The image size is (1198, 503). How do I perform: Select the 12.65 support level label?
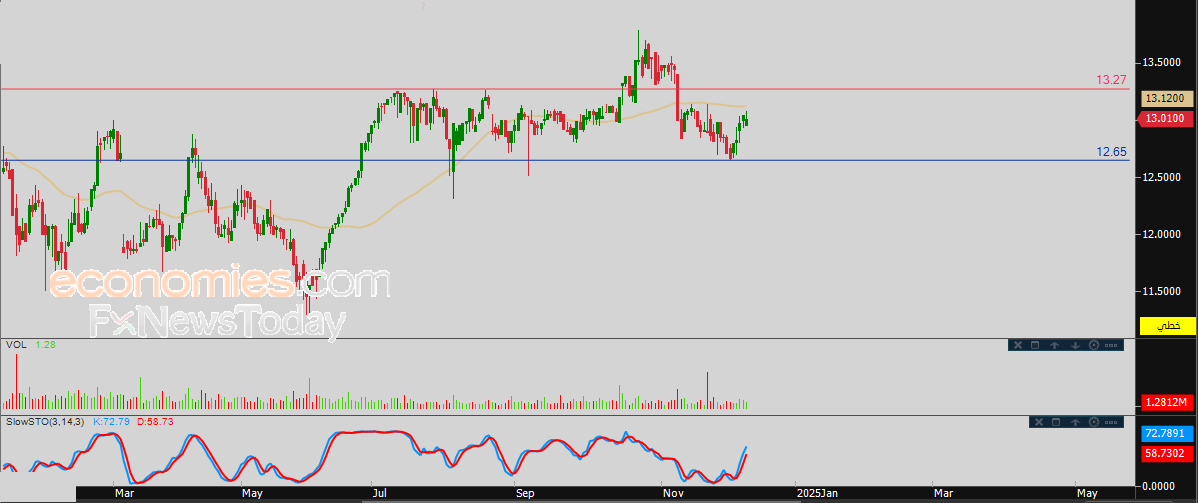tap(1112, 151)
